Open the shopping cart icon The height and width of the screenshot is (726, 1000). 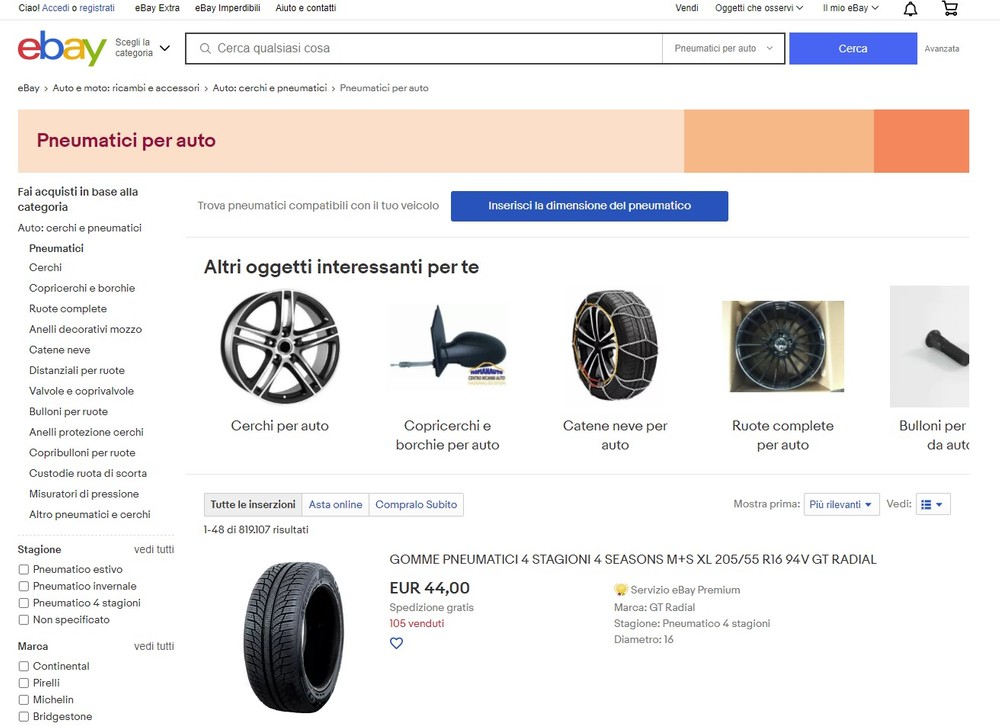pyautogui.click(x=950, y=9)
